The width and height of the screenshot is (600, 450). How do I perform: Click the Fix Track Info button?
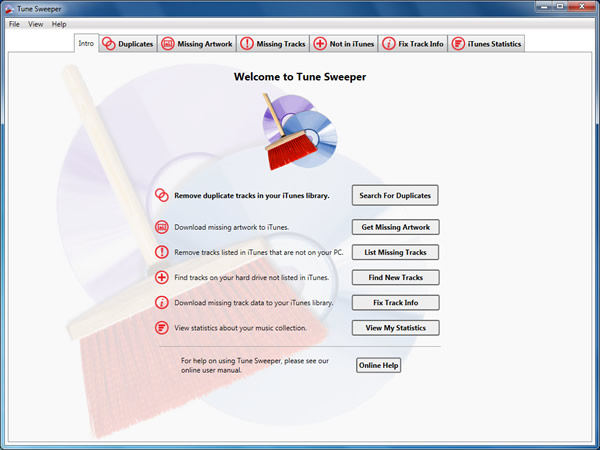pos(396,303)
